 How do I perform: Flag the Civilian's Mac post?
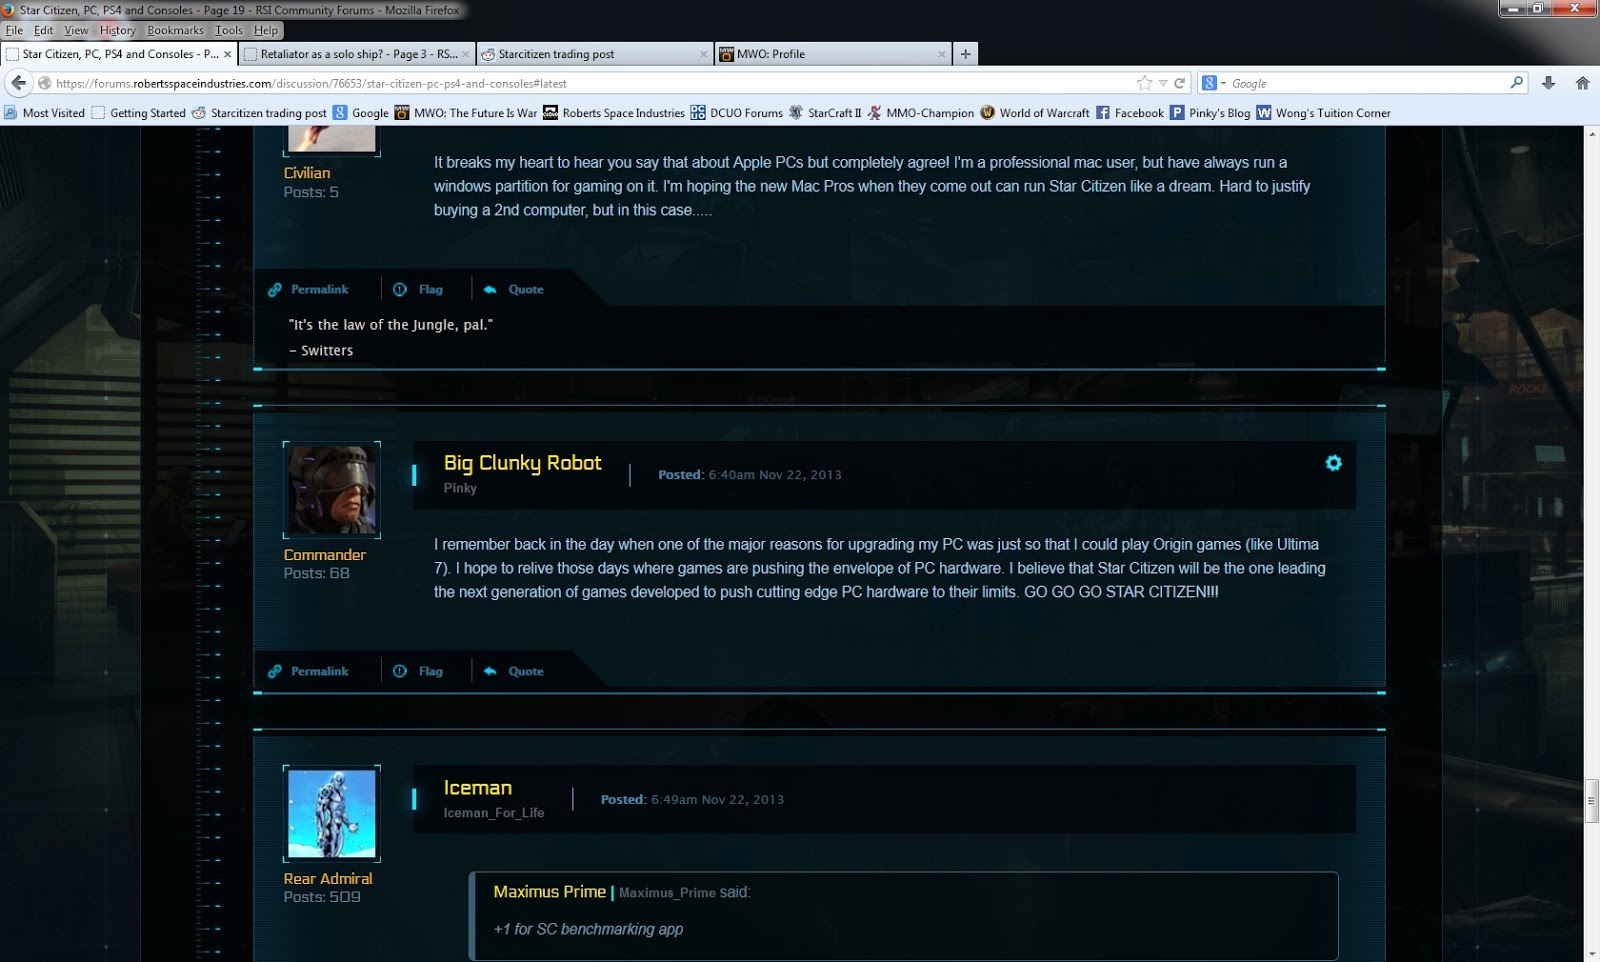click(x=419, y=289)
